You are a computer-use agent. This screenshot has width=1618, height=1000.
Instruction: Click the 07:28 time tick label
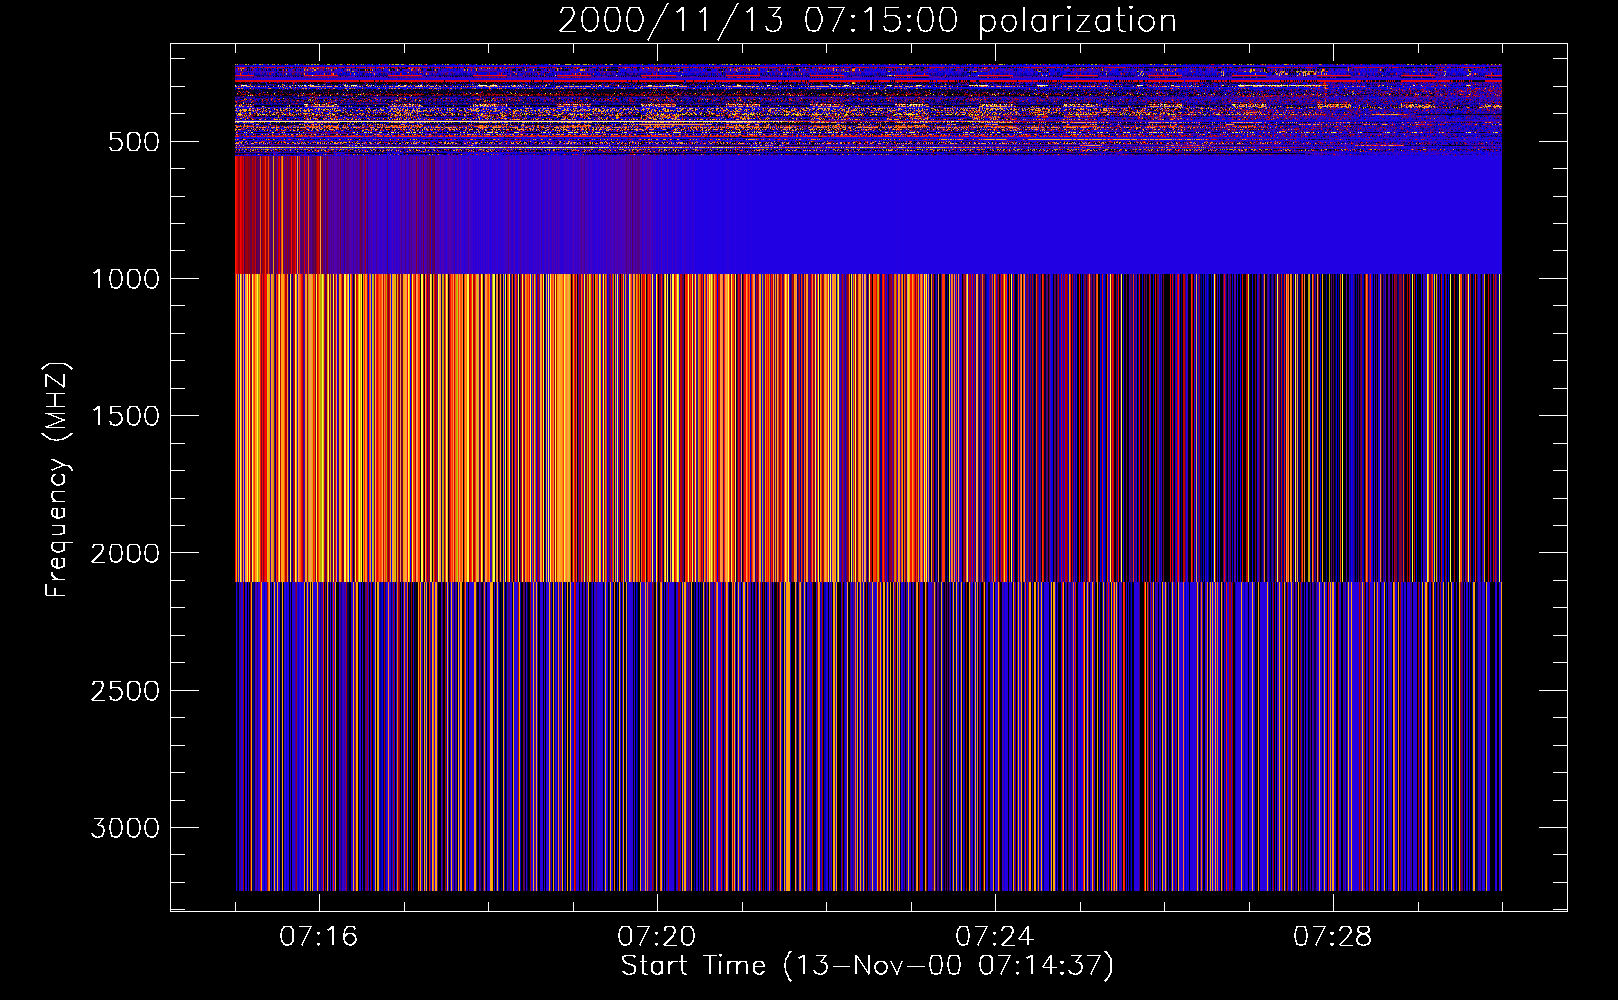[x=1333, y=937]
